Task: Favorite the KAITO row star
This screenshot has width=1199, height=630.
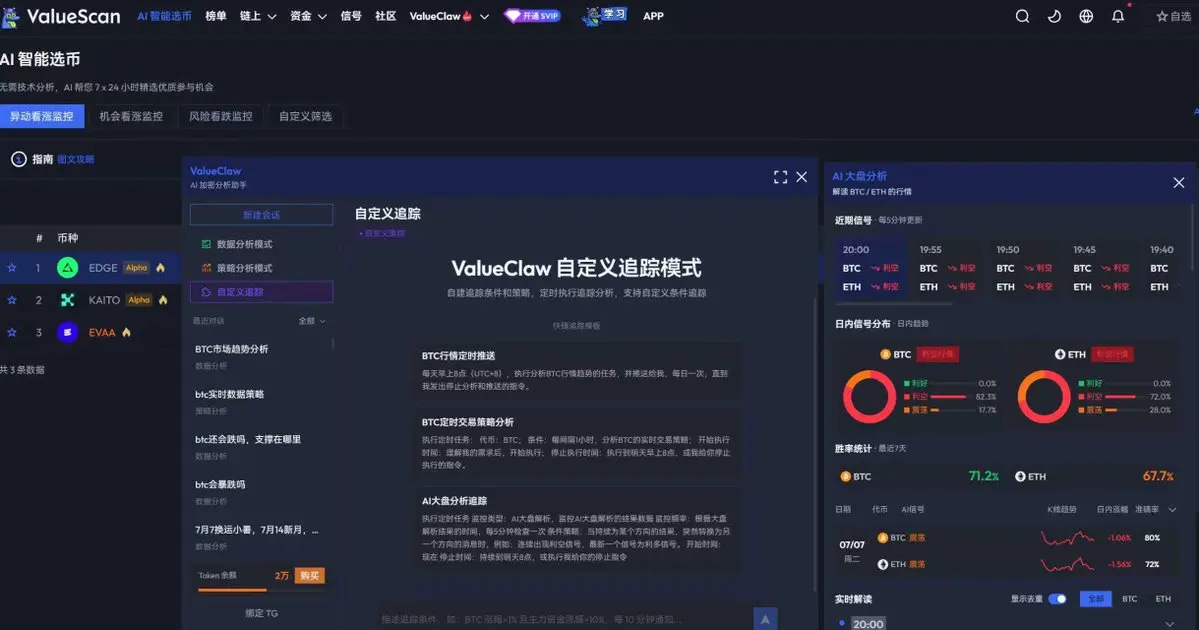Action: point(11,300)
